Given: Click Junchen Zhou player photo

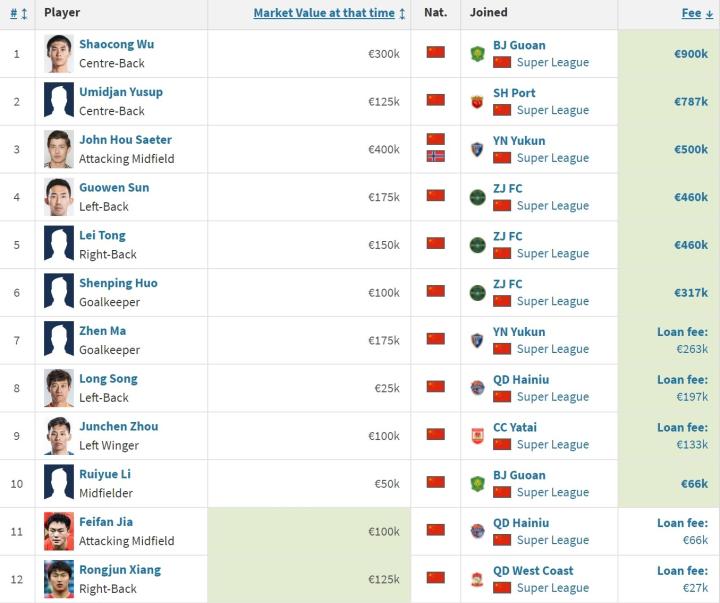Looking at the screenshot, I should coord(59,436).
